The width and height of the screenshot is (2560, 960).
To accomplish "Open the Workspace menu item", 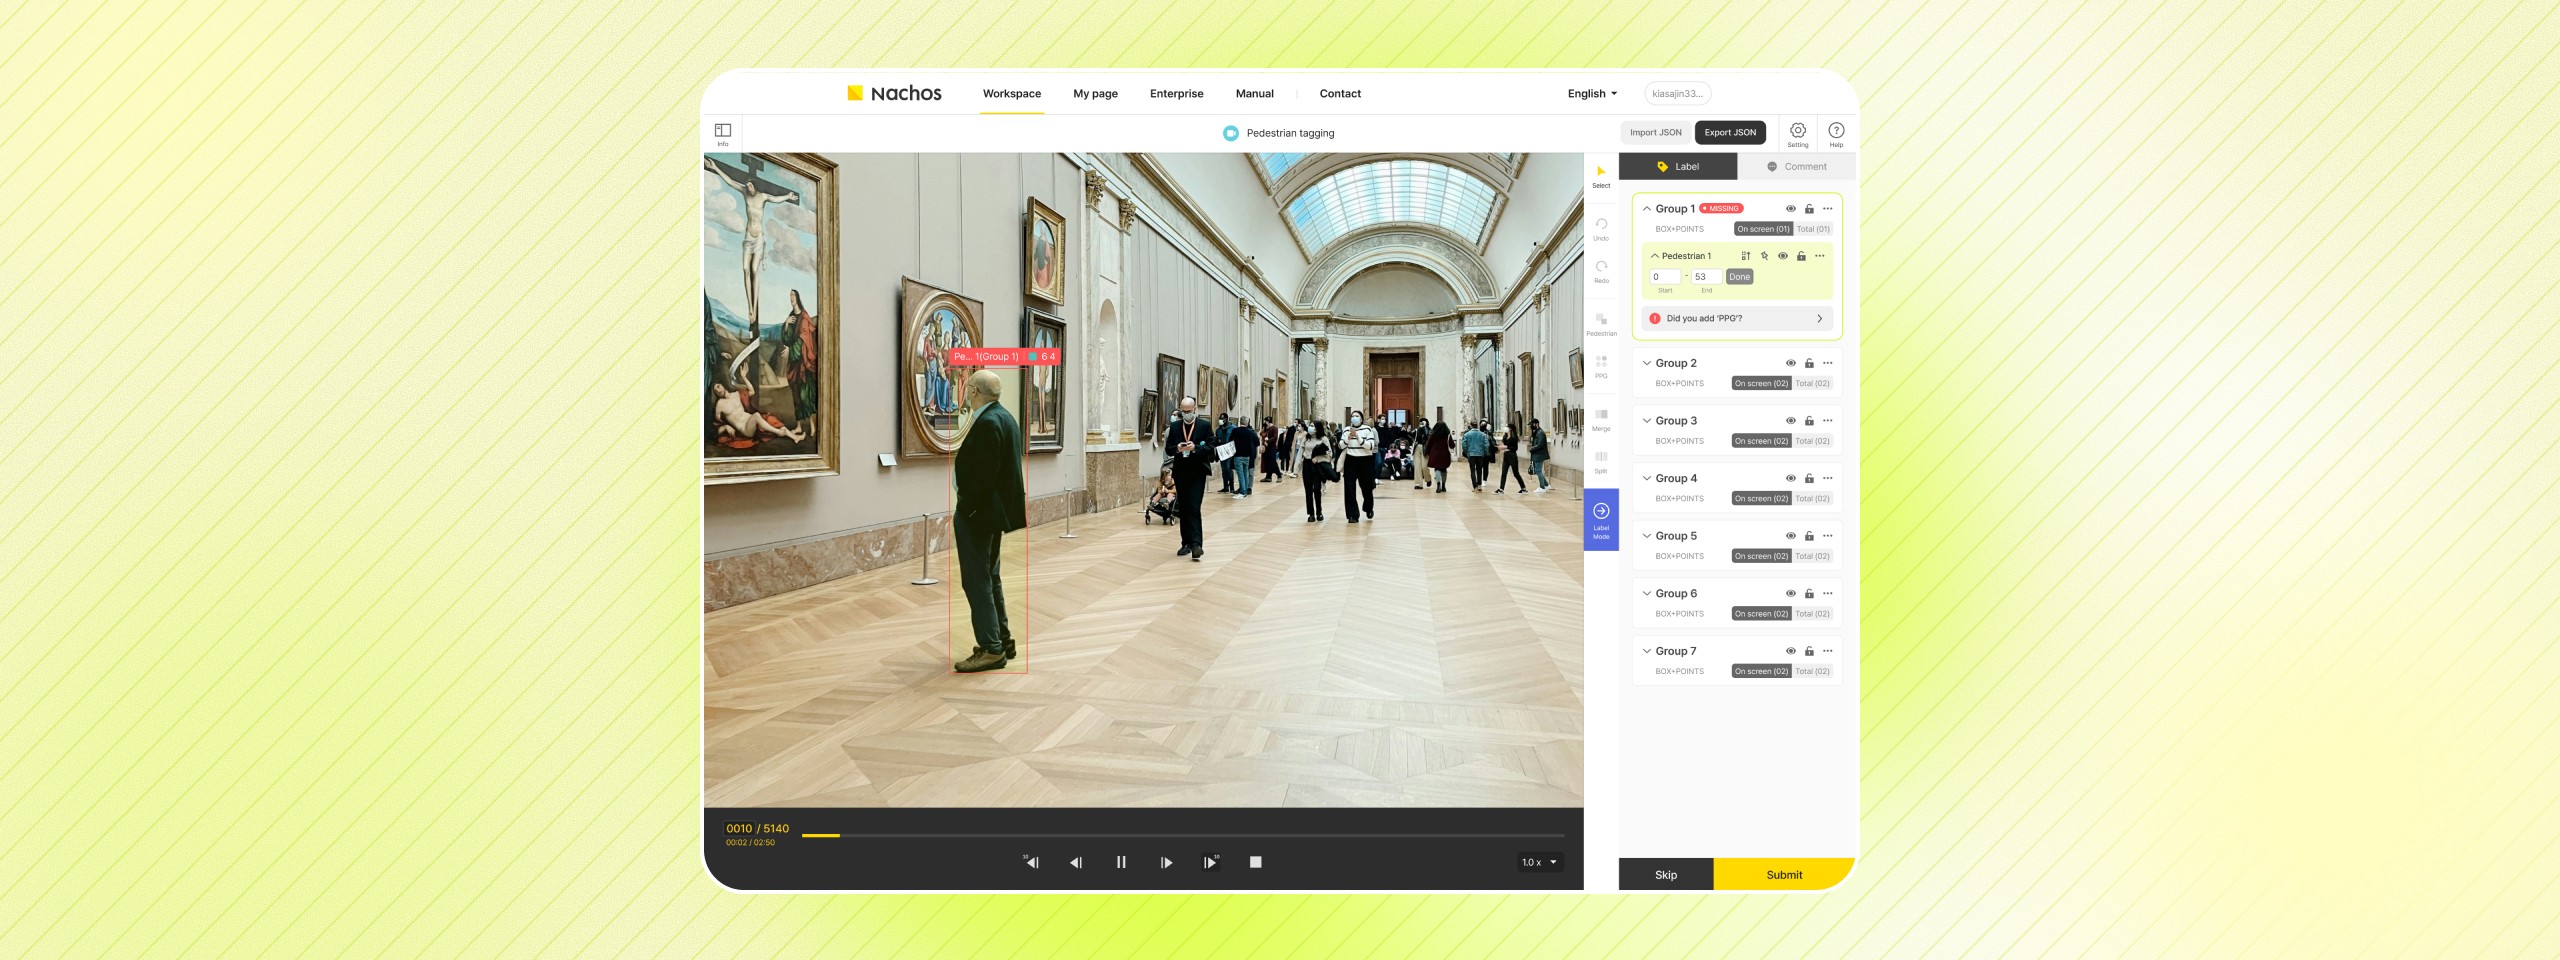I will (x=1012, y=94).
